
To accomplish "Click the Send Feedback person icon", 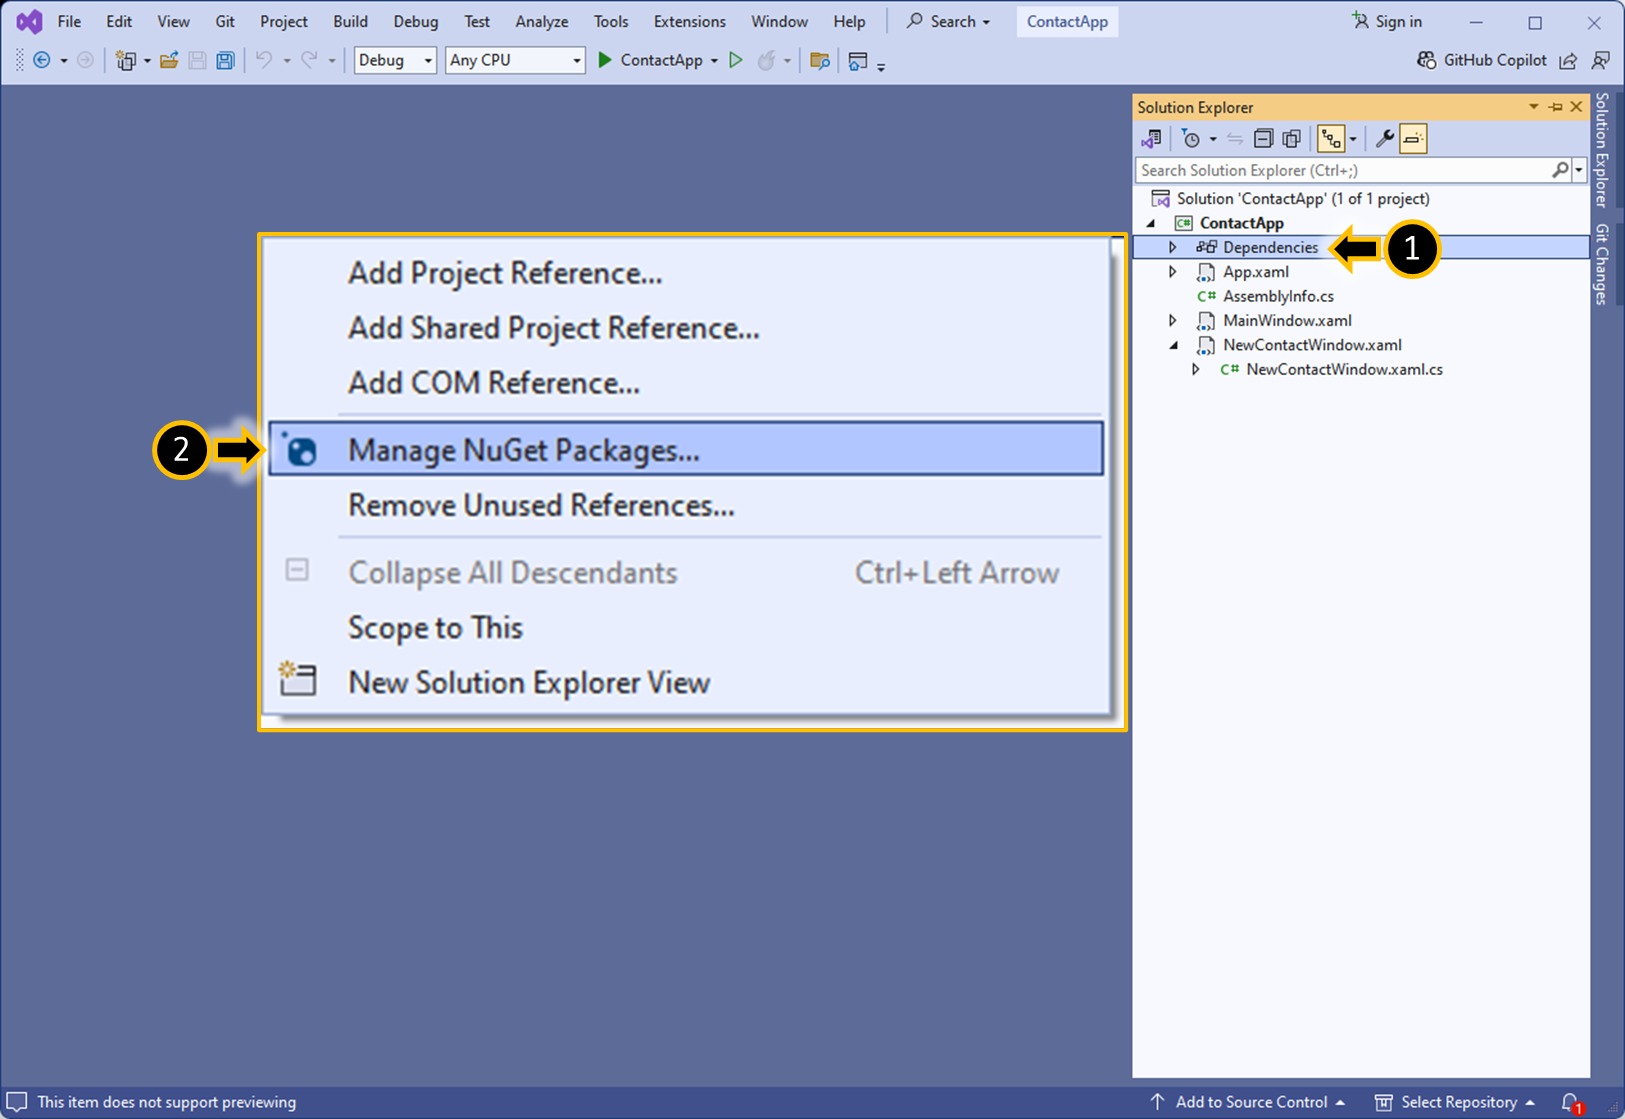I will point(1601,61).
